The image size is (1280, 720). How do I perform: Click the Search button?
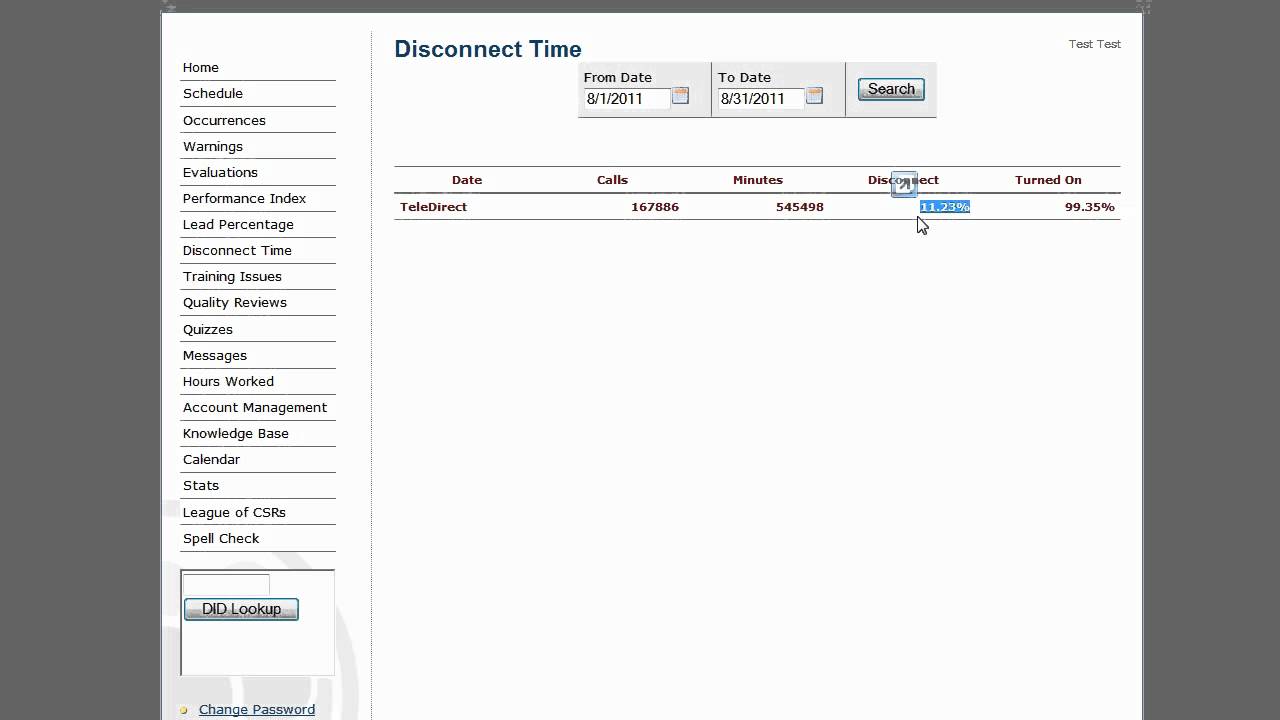(x=891, y=89)
